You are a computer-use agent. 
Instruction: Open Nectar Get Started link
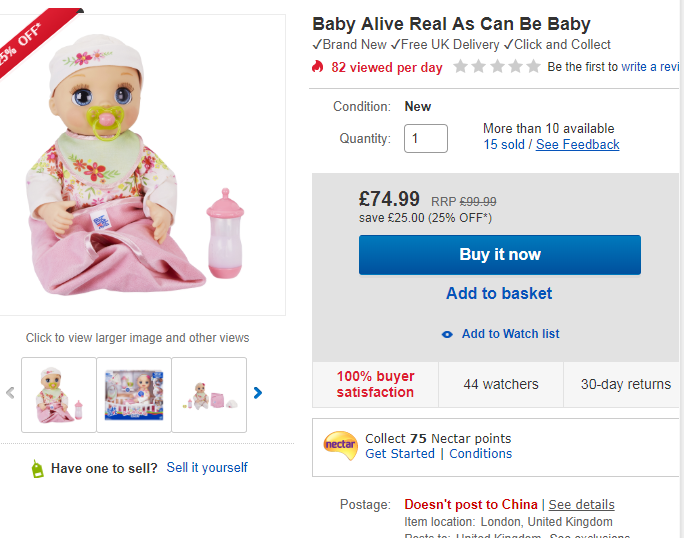pos(400,454)
